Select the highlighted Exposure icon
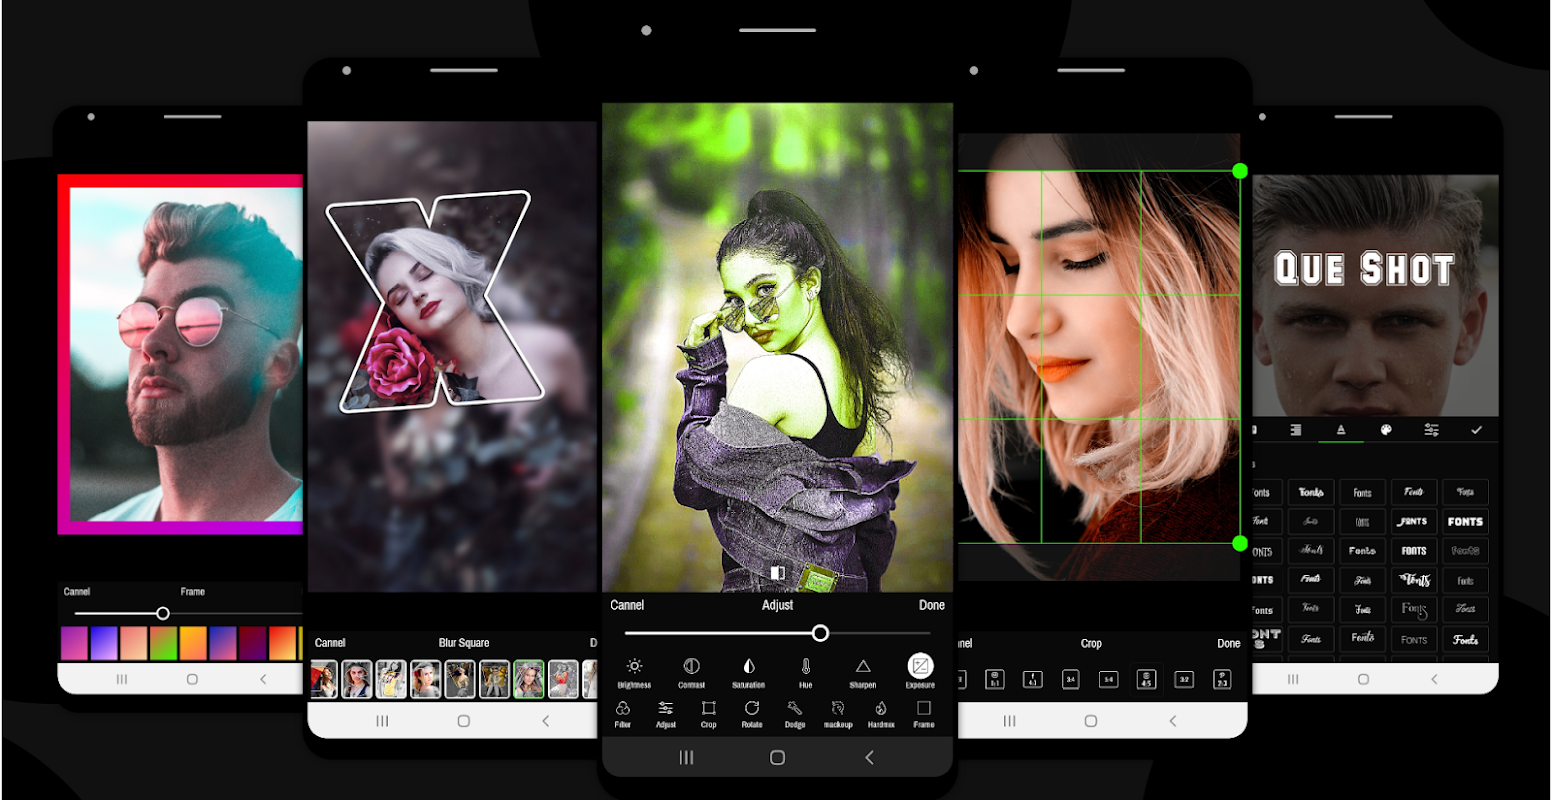1552x800 pixels. [x=920, y=666]
